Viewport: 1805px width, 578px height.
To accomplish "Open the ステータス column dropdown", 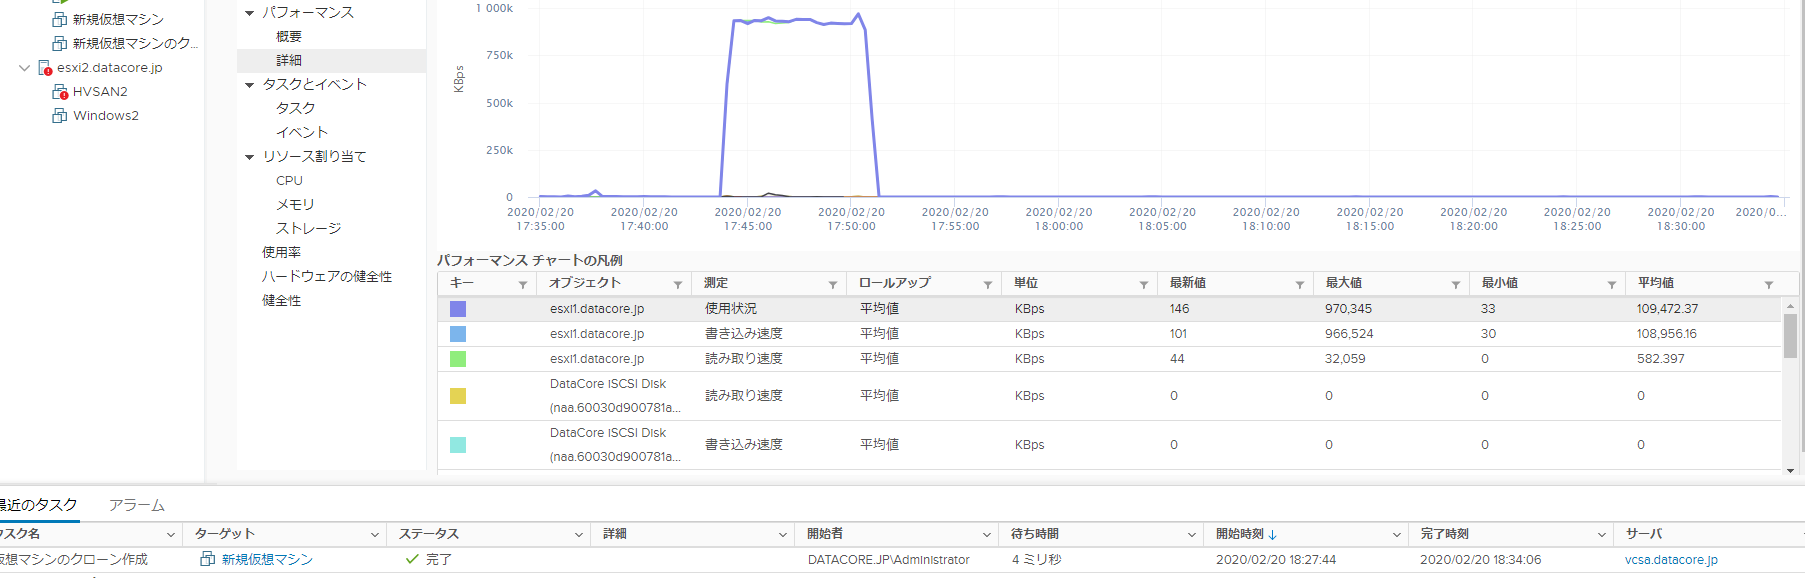I will point(579,535).
